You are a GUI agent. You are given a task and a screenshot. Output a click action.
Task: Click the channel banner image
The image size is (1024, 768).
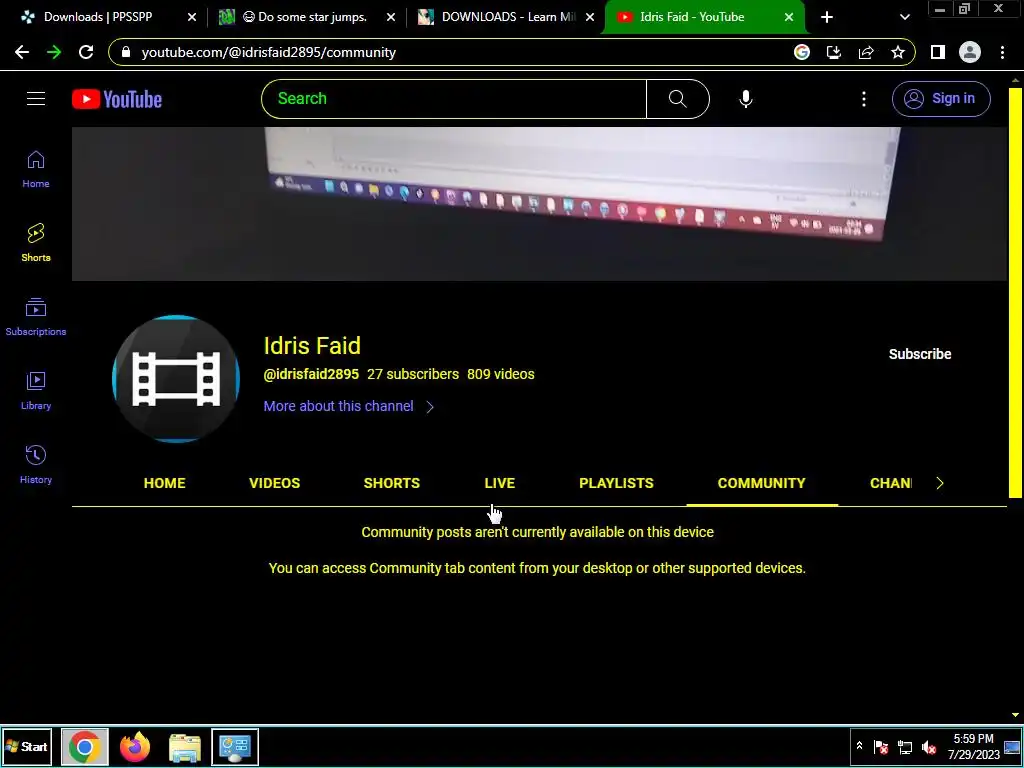tap(539, 204)
